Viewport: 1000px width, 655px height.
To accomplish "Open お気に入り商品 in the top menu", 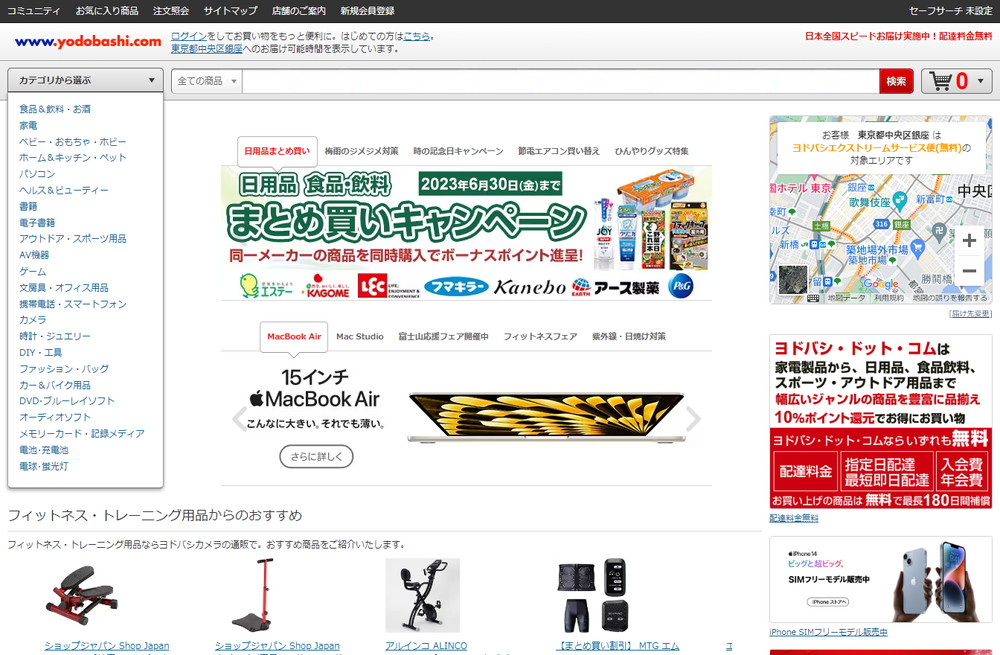I will tap(107, 11).
